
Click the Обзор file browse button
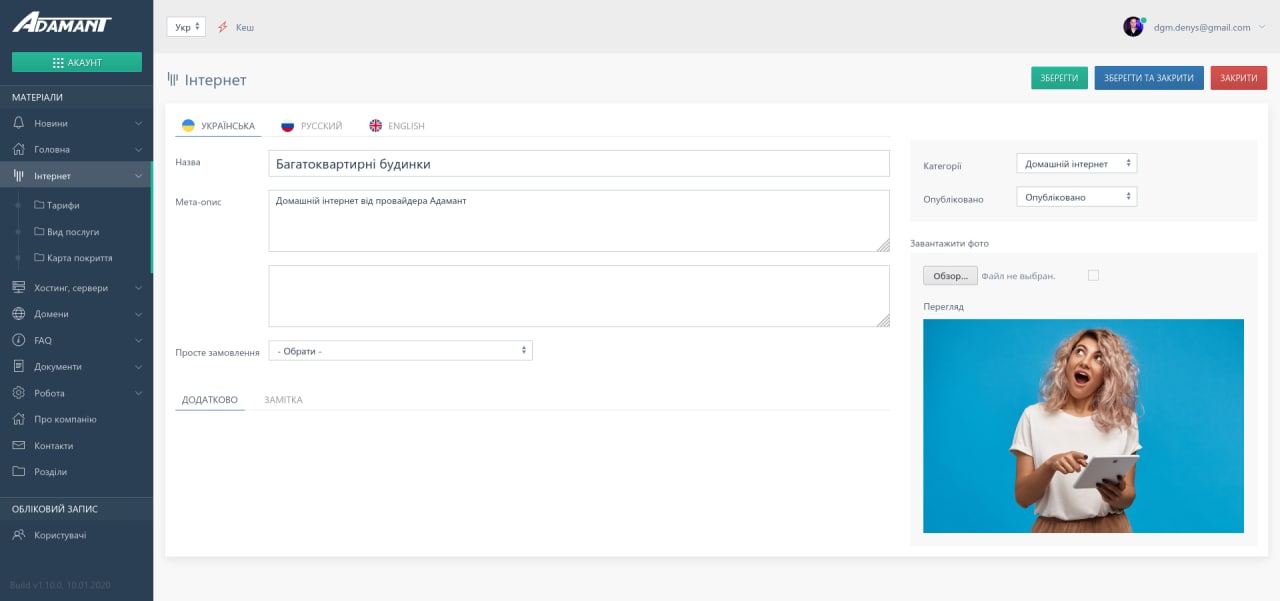950,276
